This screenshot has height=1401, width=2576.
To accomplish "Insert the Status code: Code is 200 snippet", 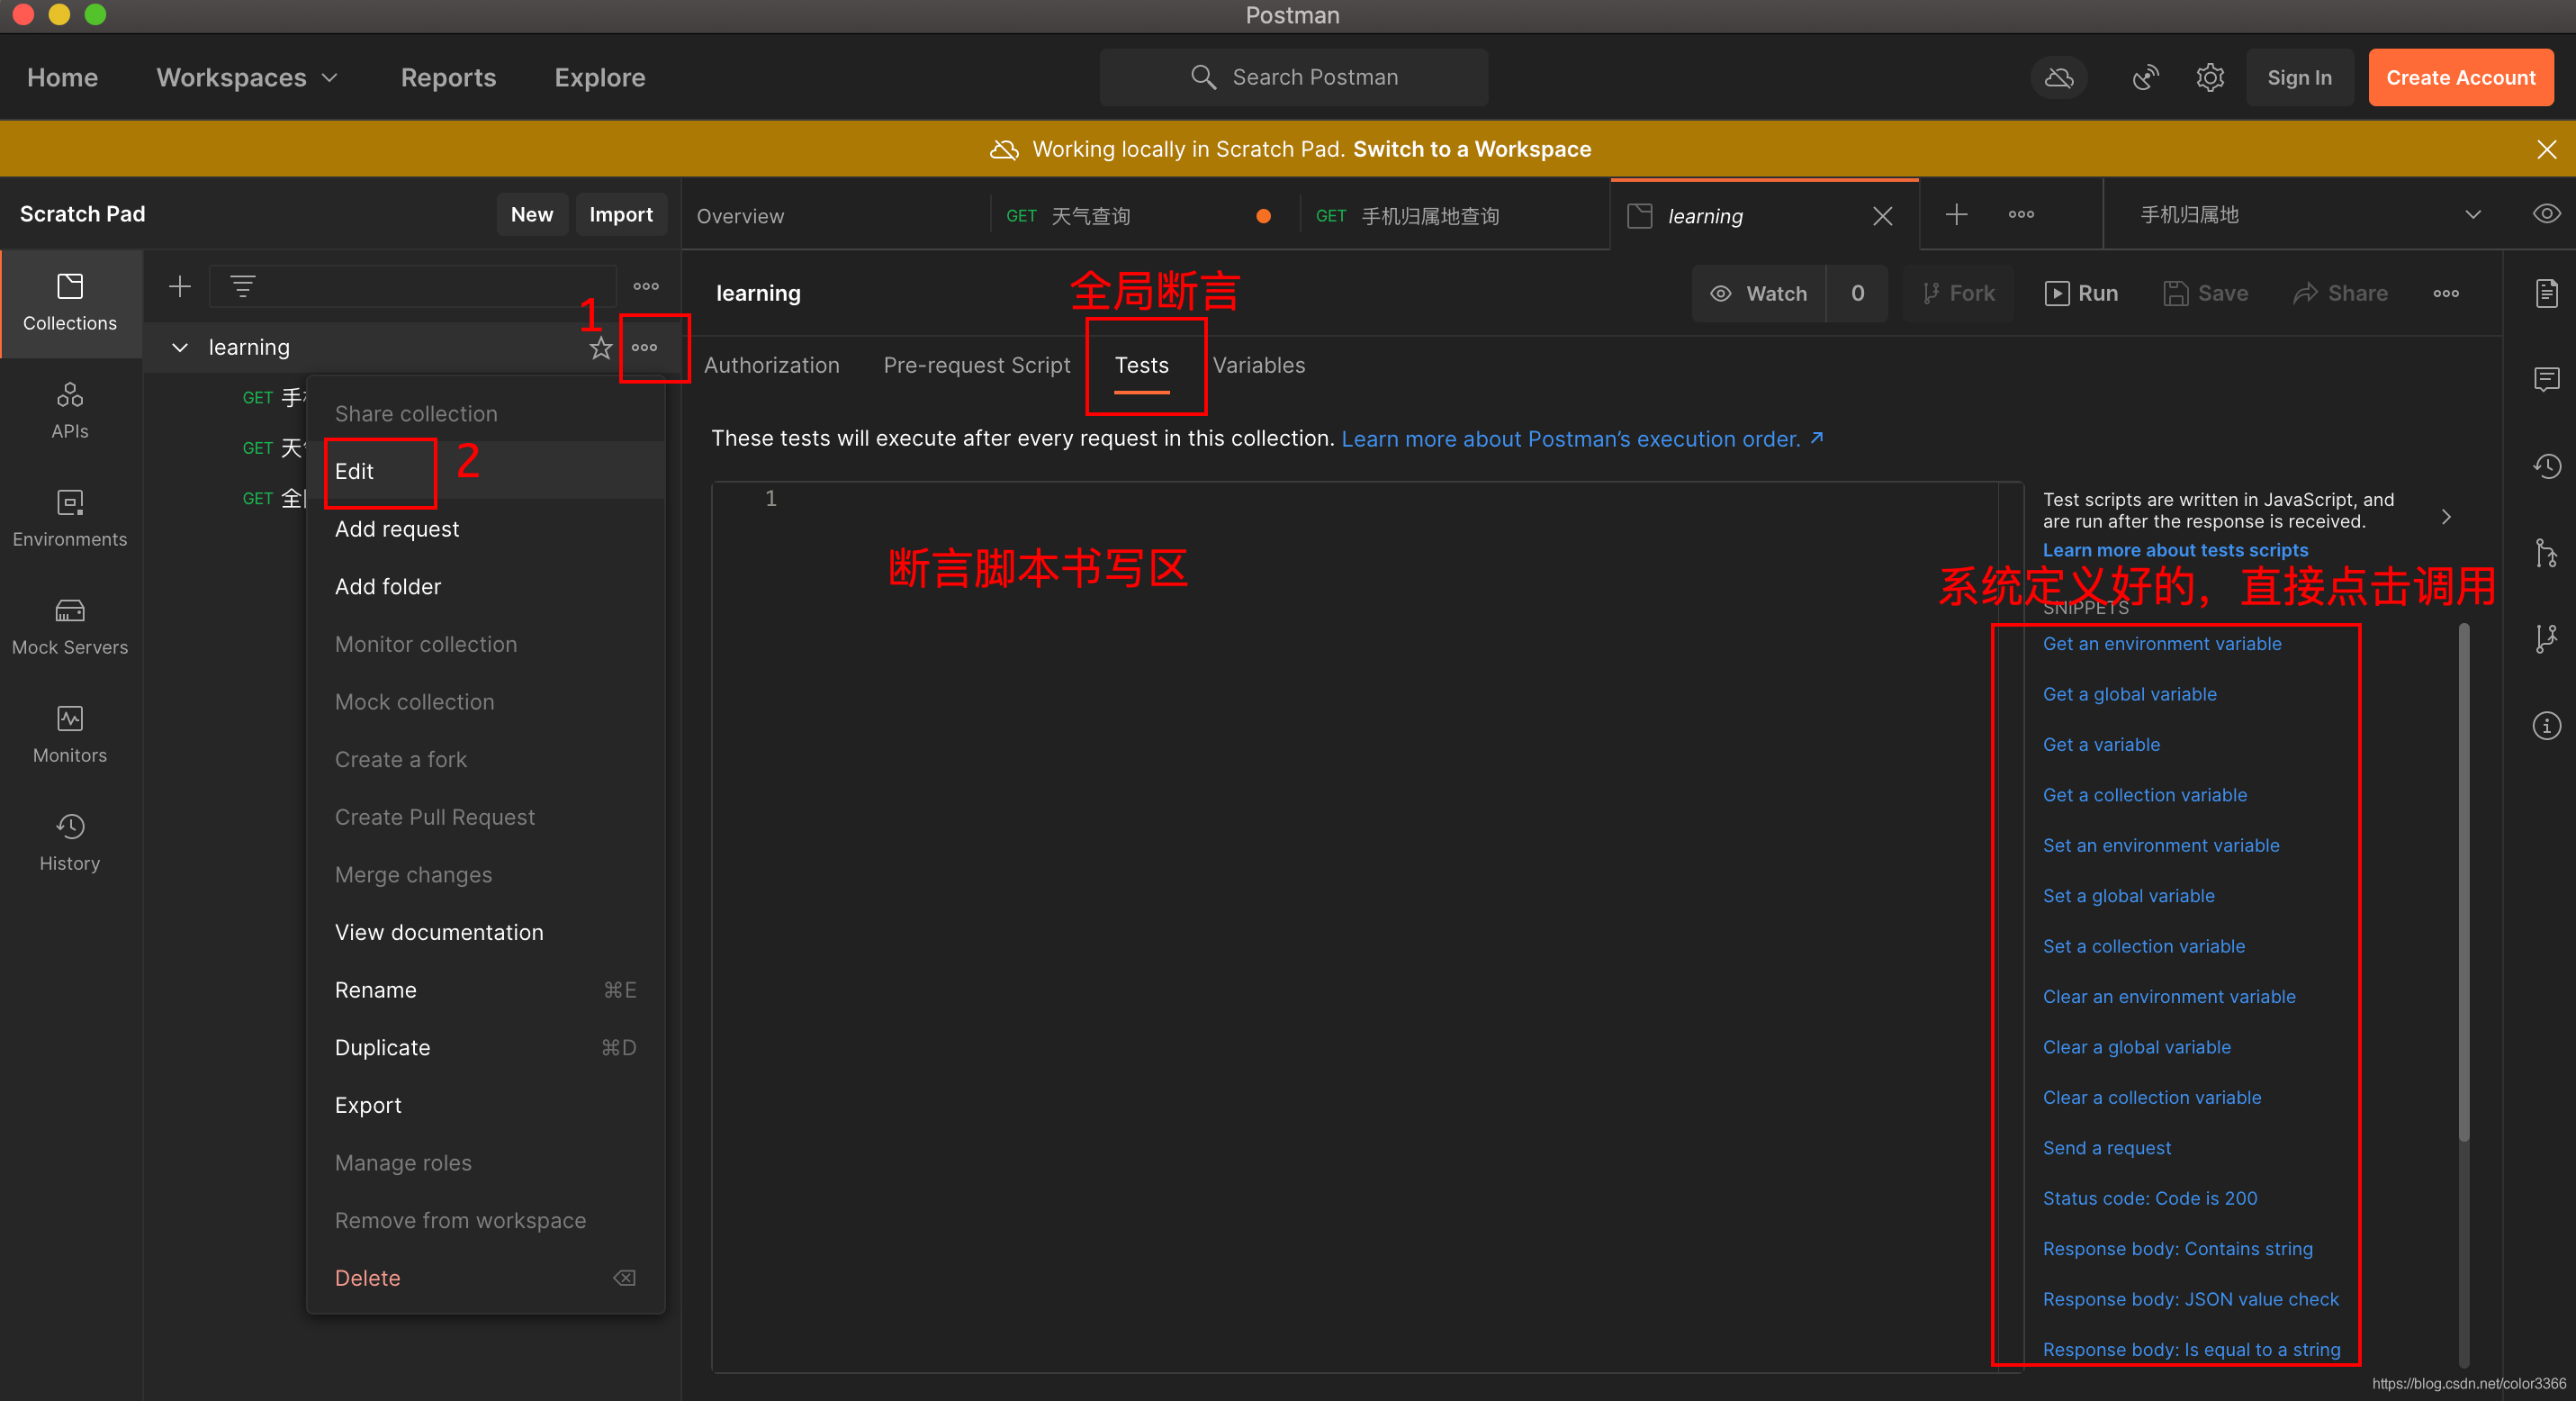I will click(x=2149, y=1198).
